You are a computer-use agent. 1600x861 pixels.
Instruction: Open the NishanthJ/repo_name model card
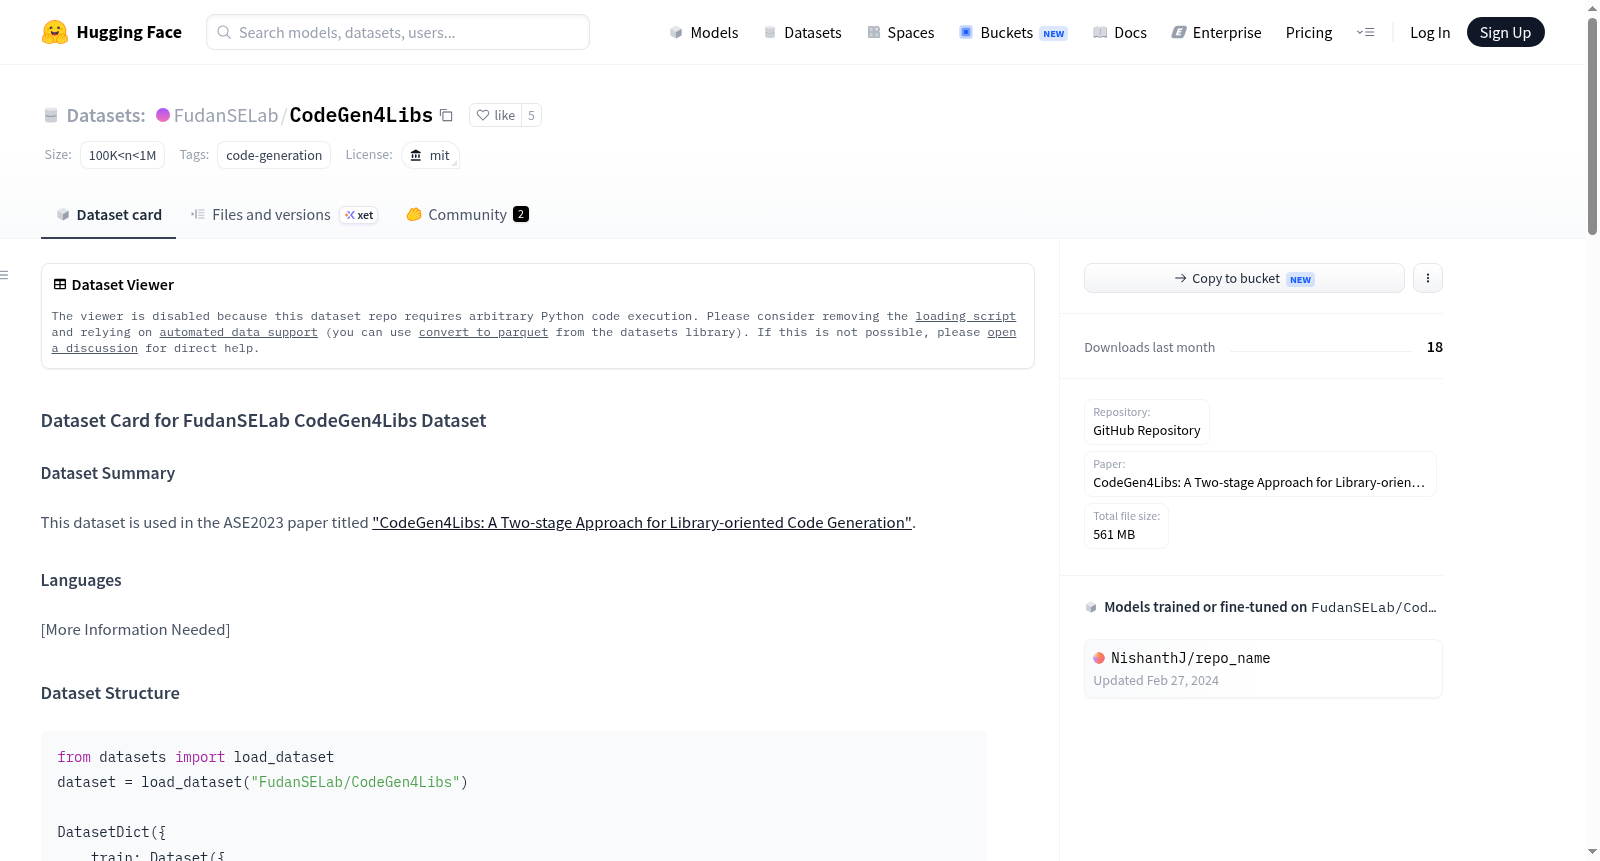(x=1263, y=668)
